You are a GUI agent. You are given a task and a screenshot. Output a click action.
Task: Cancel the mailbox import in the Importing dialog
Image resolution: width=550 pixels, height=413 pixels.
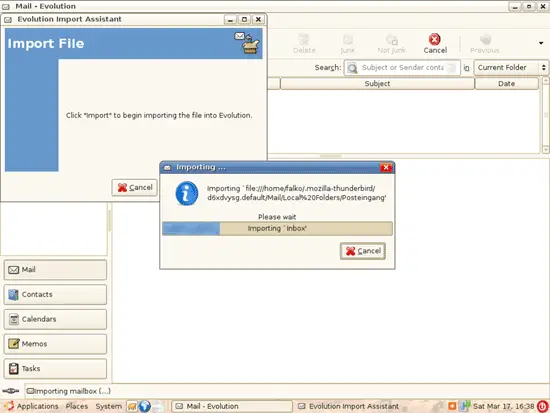(363, 251)
